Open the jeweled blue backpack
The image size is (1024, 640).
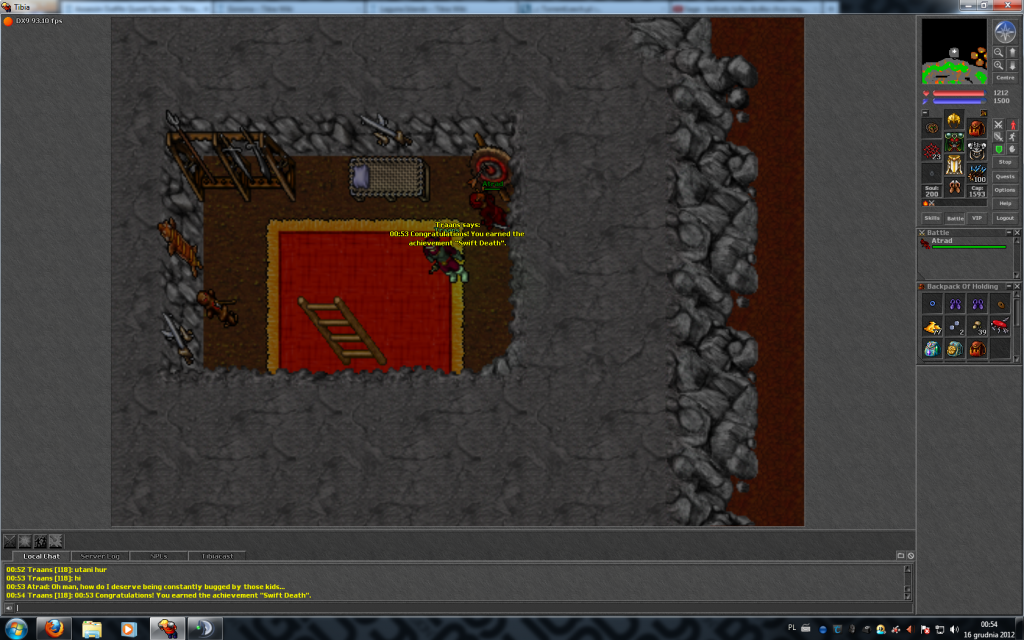coord(933,349)
